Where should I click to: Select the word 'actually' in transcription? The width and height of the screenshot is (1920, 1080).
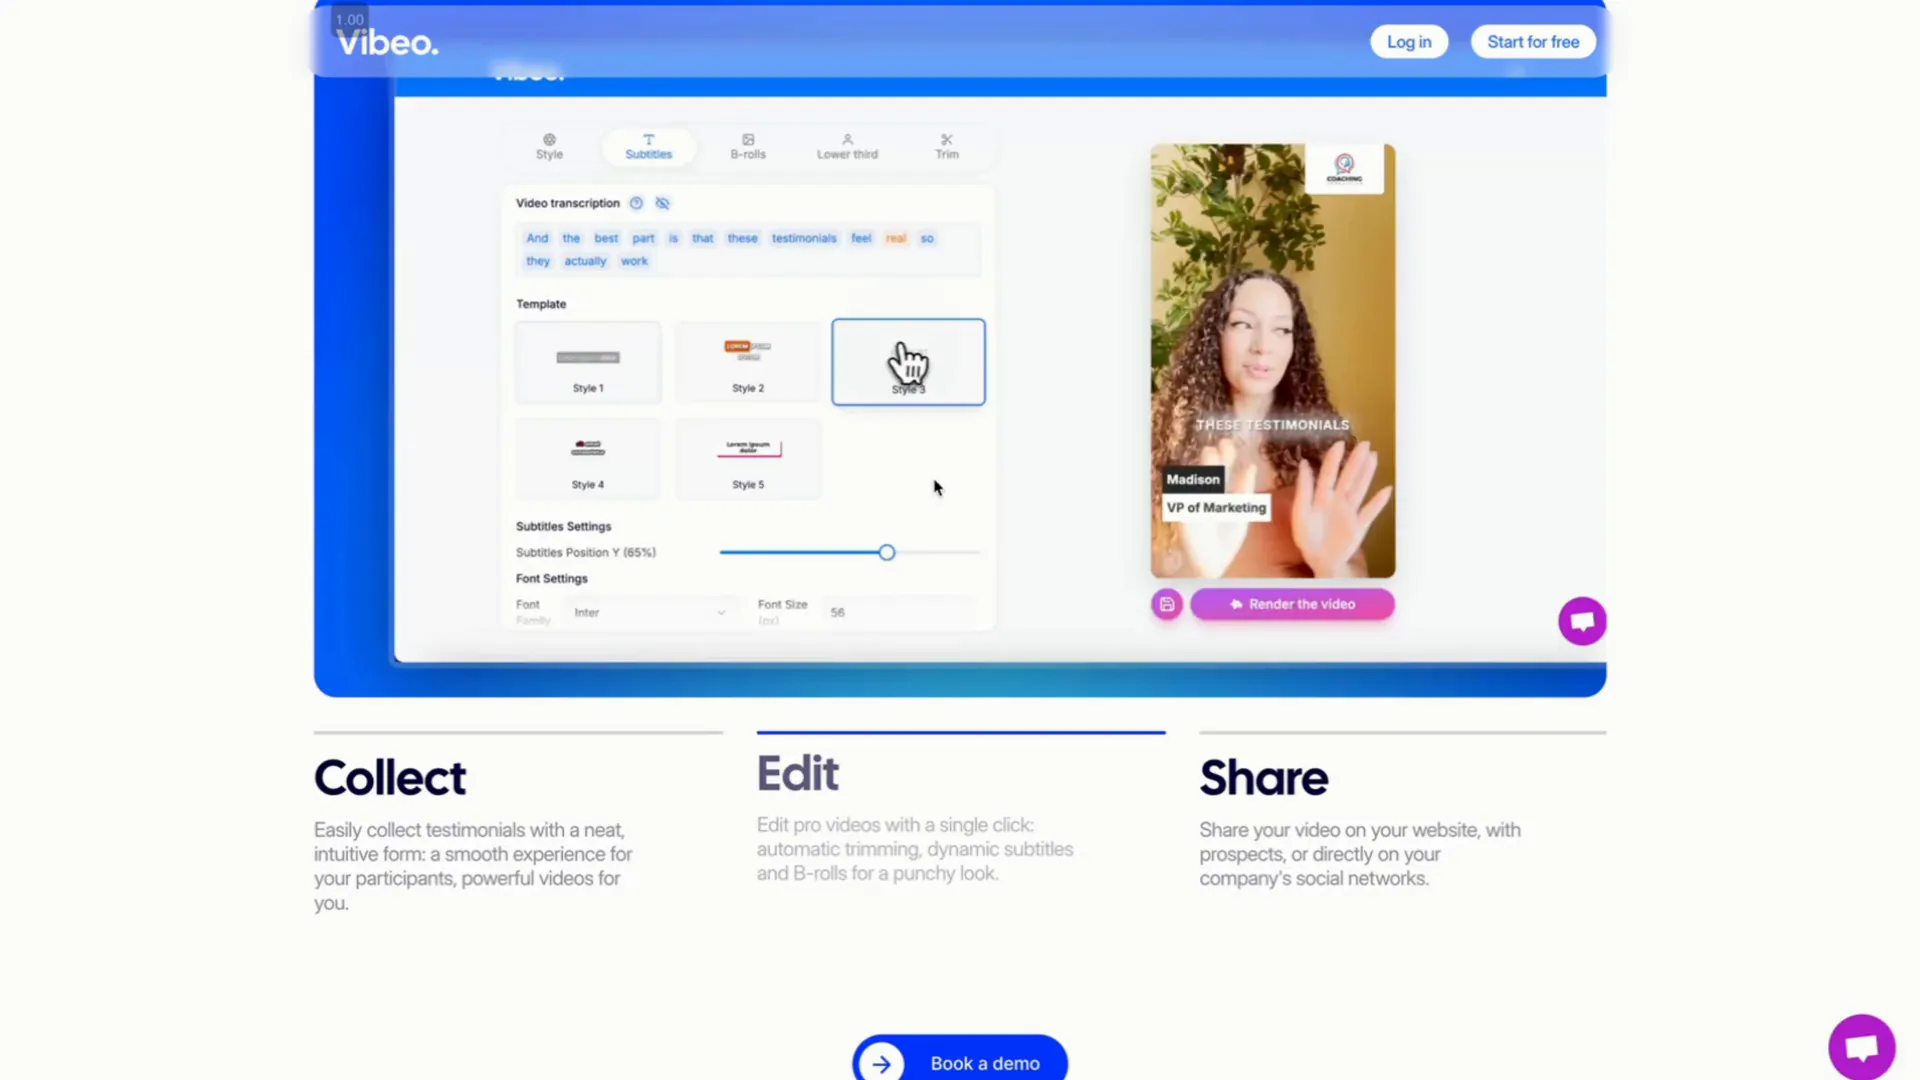tap(585, 261)
